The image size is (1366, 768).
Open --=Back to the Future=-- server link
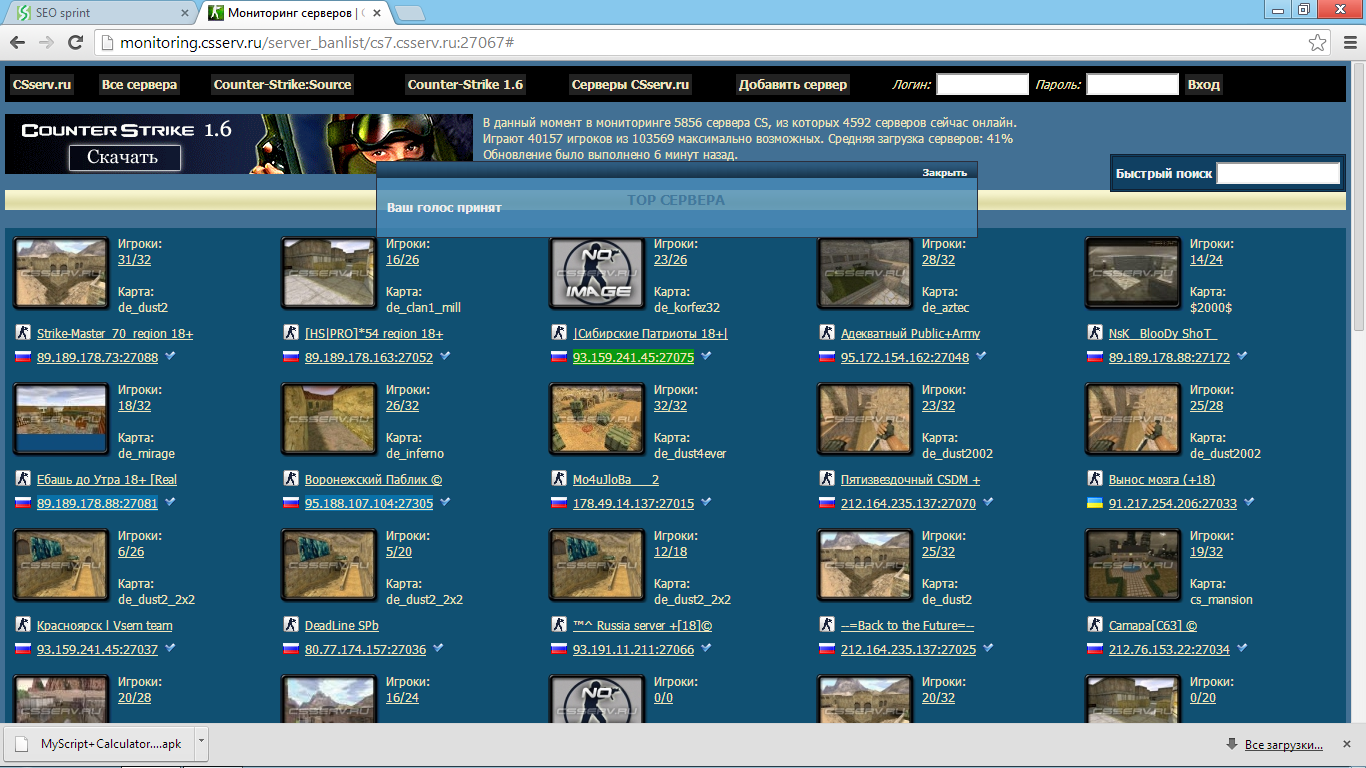[x=908, y=625]
